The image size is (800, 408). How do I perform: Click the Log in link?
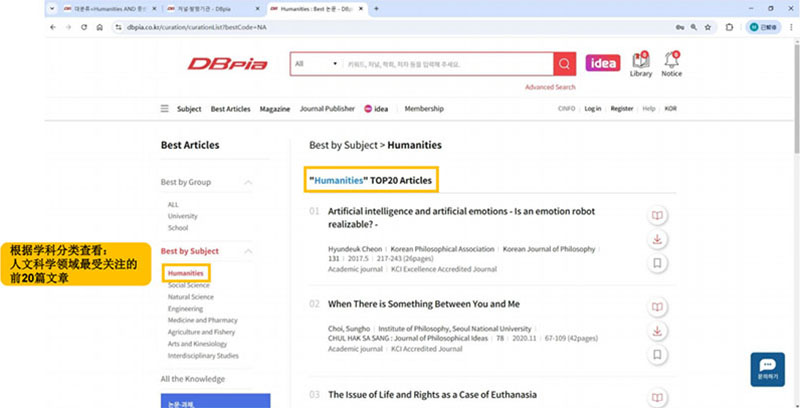pos(593,109)
